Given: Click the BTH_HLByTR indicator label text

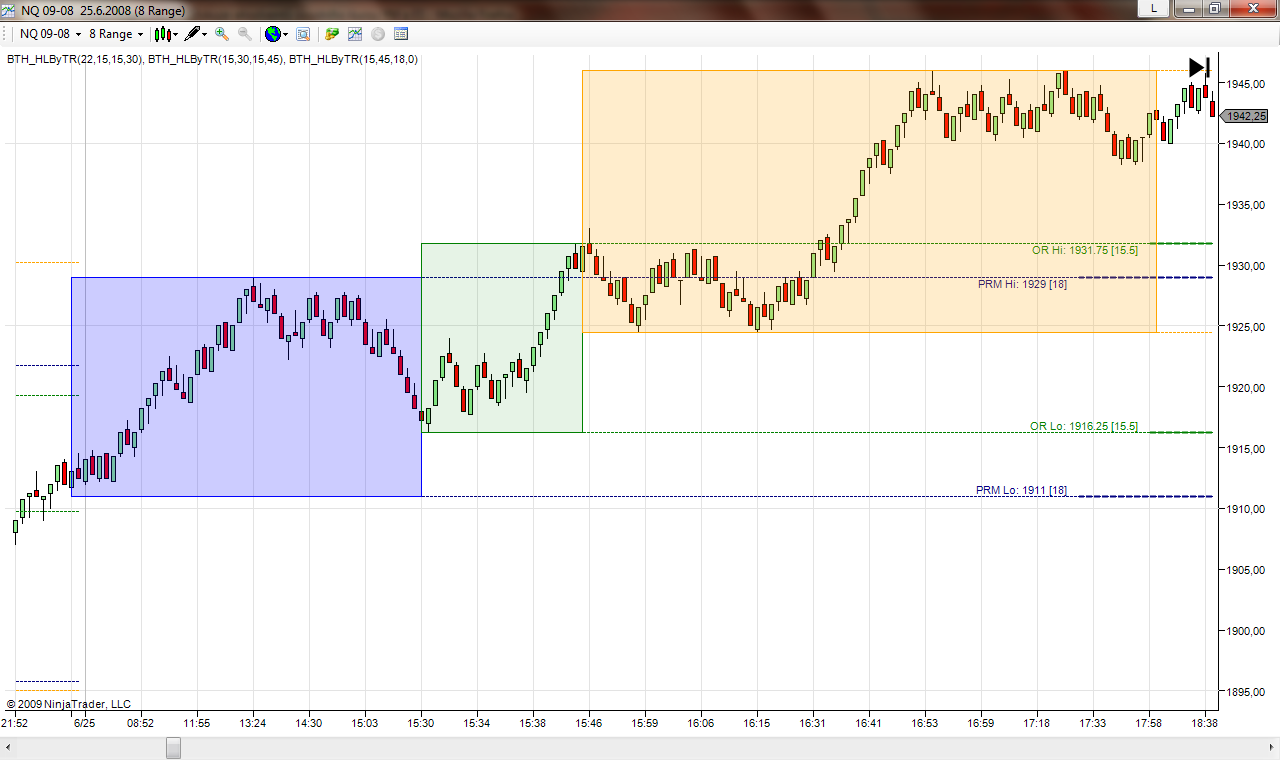Looking at the screenshot, I should (x=212, y=59).
